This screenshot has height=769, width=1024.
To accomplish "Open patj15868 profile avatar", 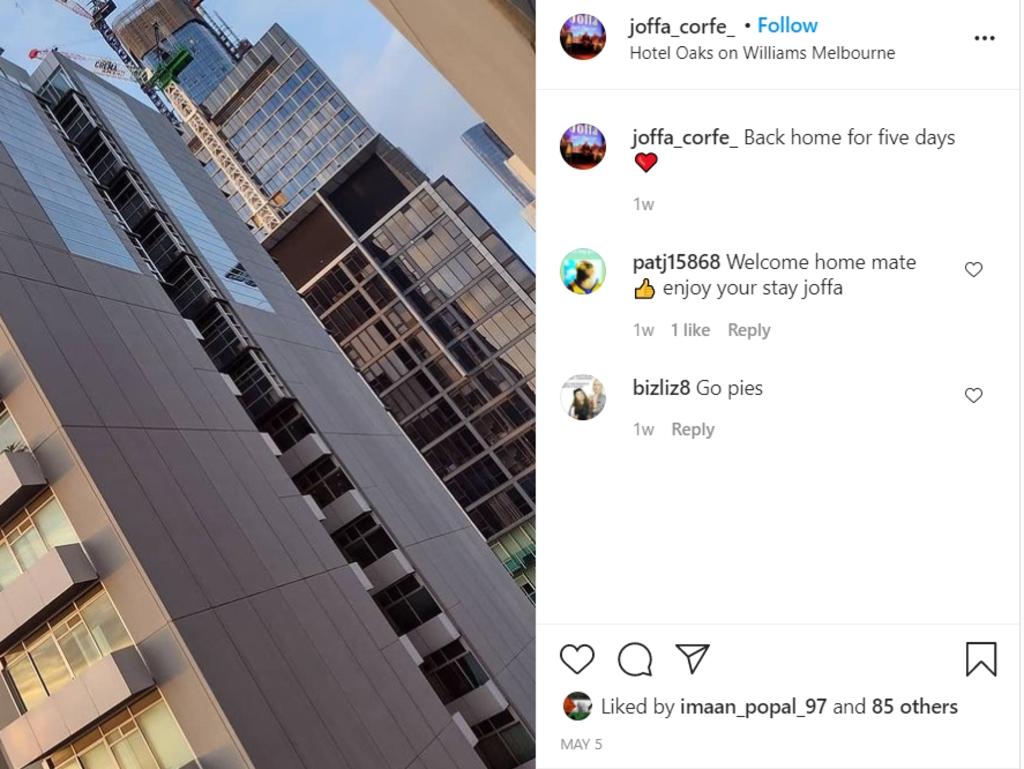I will point(583,272).
